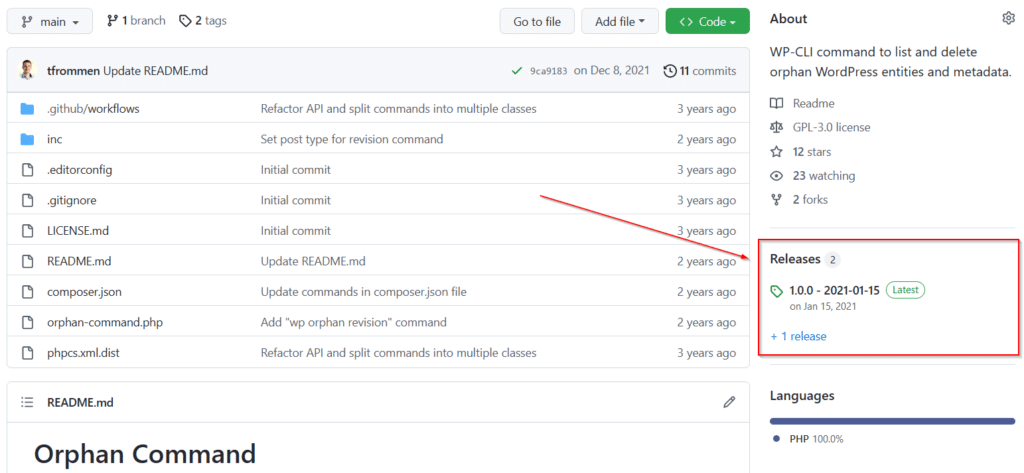The image size is (1024, 473).
Task: Open the inc folder
Action: coord(55,139)
